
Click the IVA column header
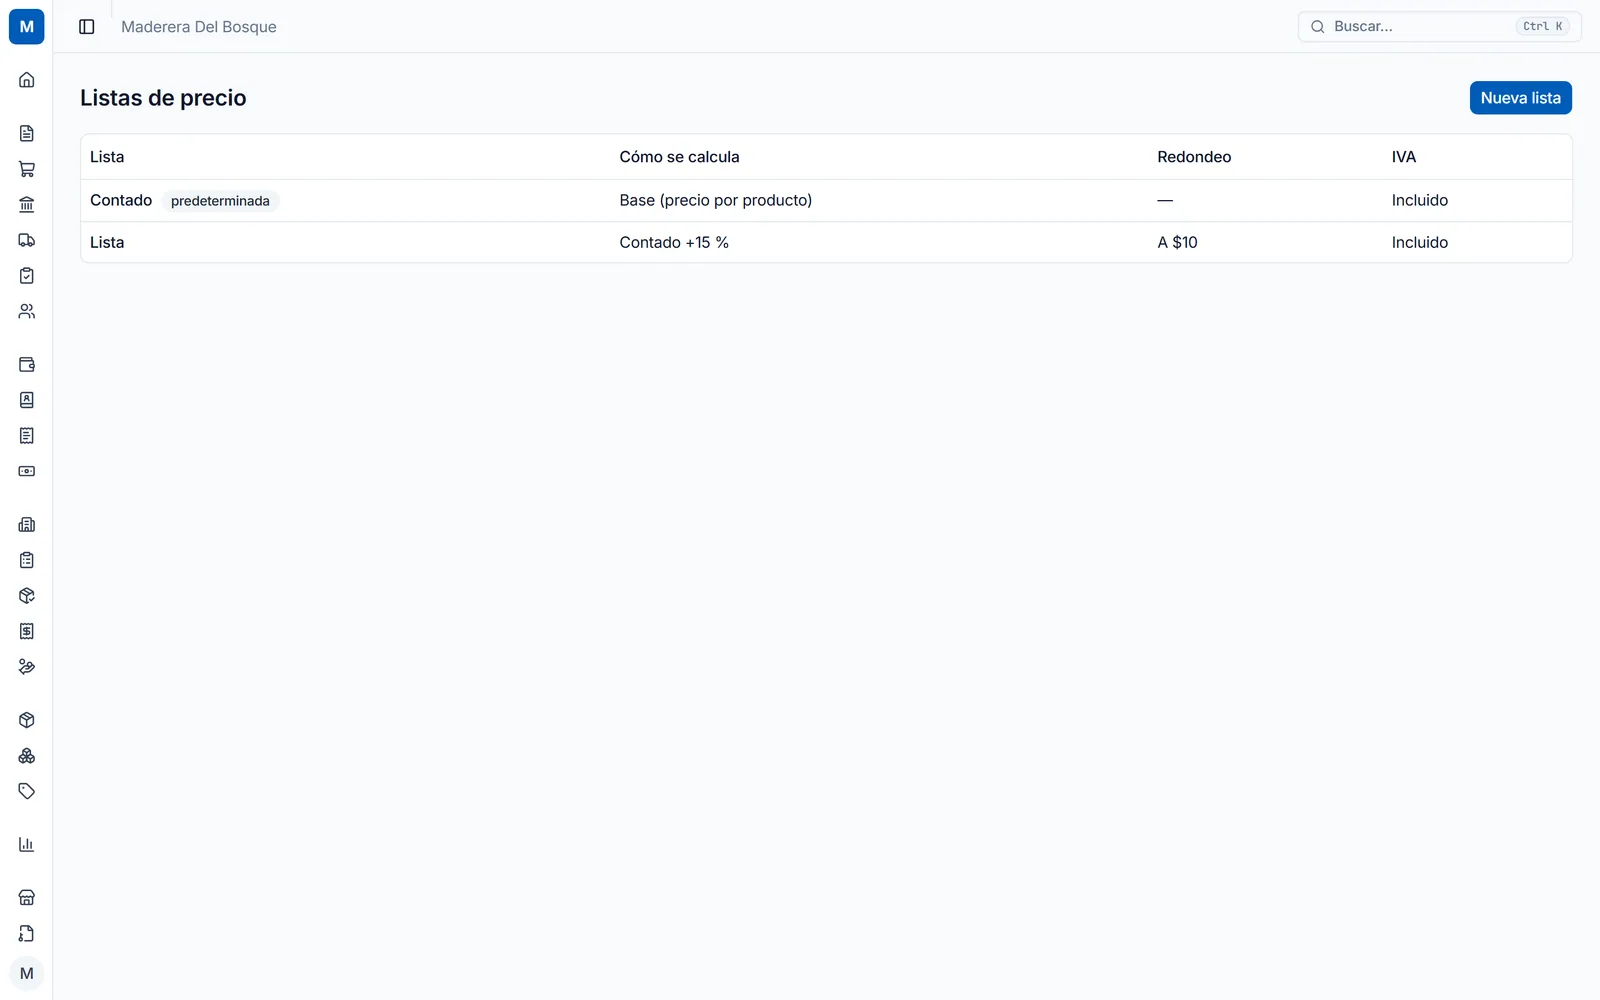(x=1403, y=157)
